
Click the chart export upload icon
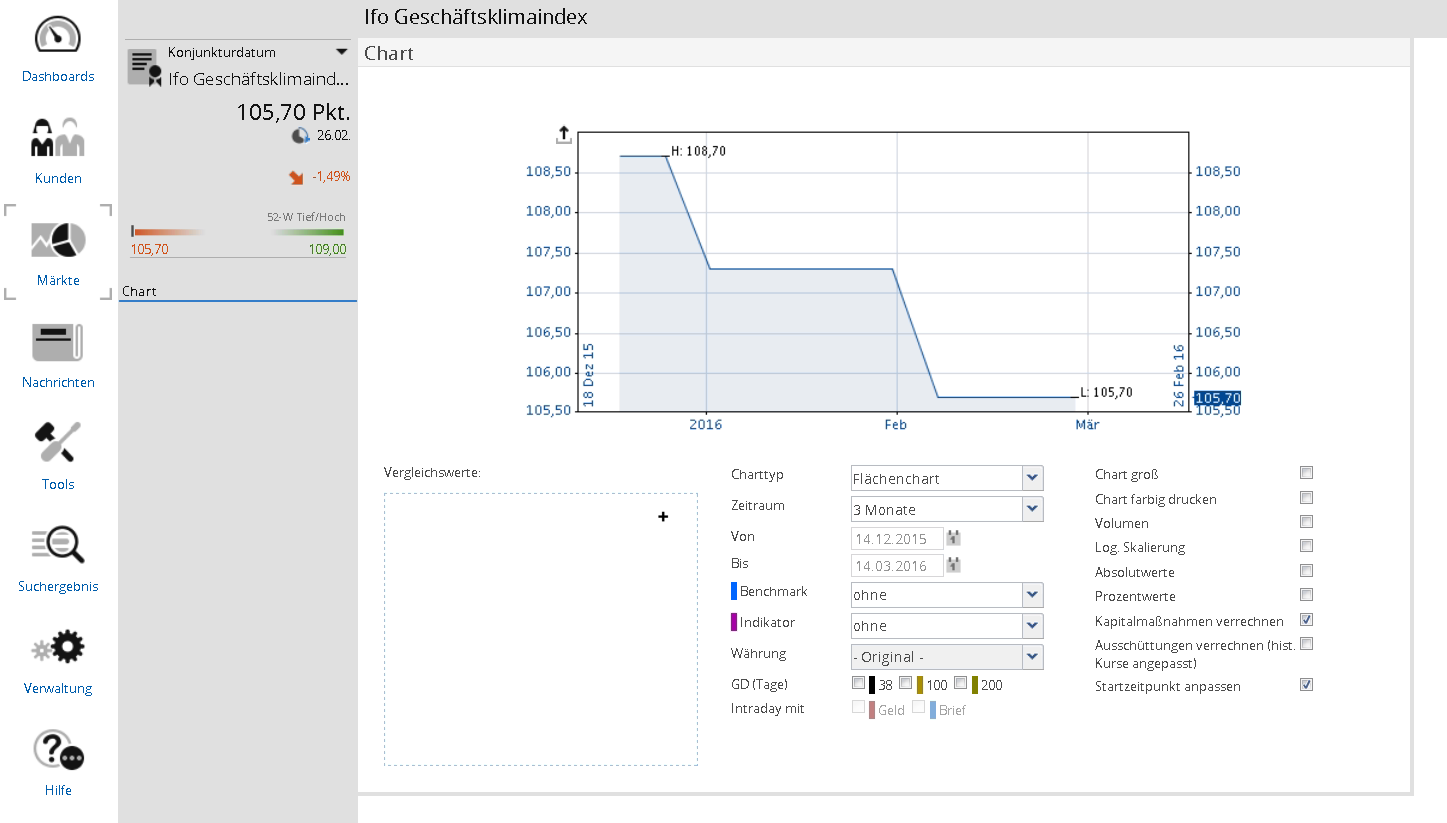[x=563, y=135]
